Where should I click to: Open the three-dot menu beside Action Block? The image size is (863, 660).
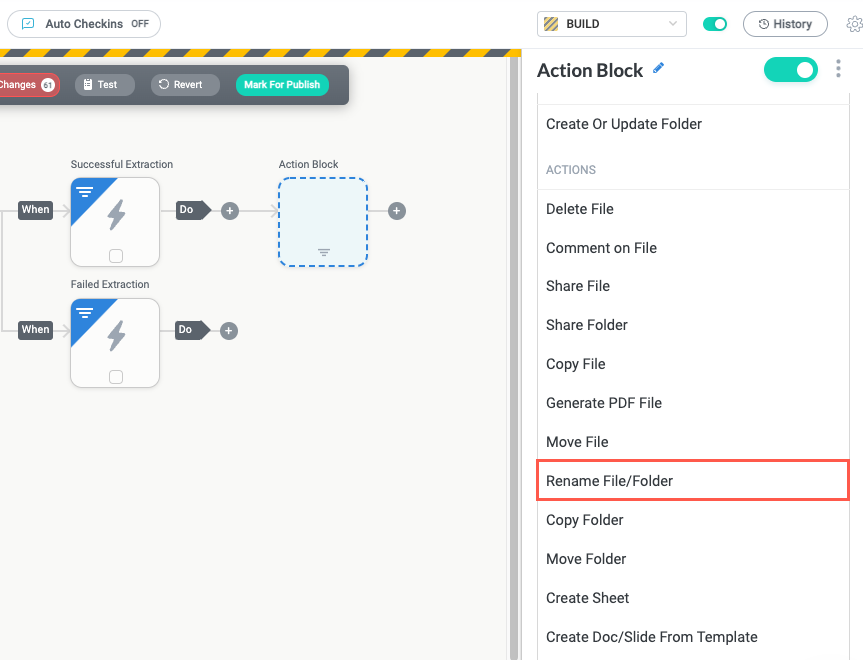838,69
